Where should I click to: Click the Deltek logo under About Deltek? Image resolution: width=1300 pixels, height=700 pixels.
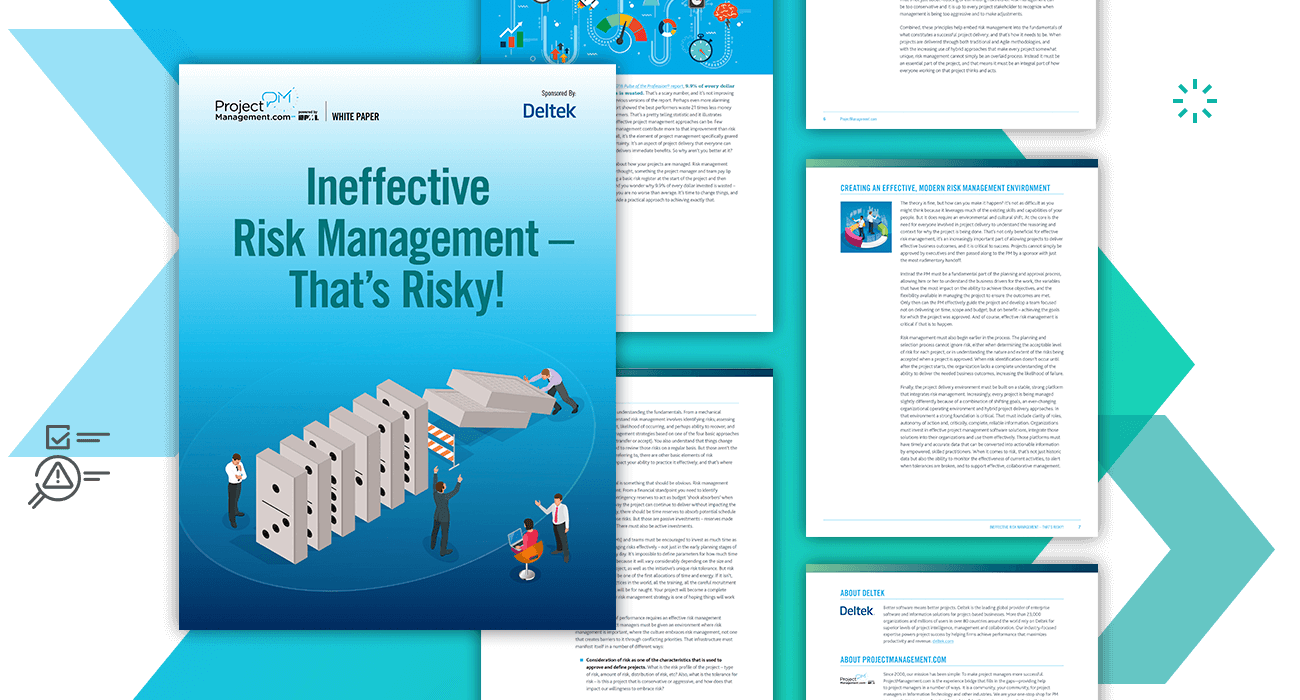point(856,611)
